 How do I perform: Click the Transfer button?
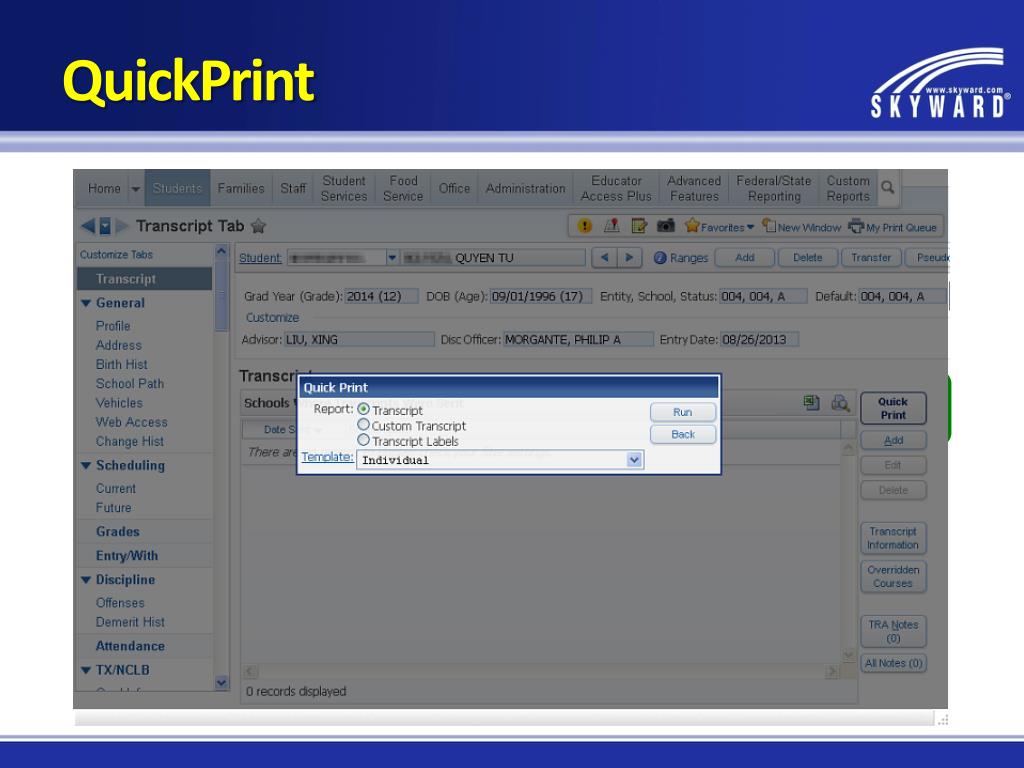[871, 257]
